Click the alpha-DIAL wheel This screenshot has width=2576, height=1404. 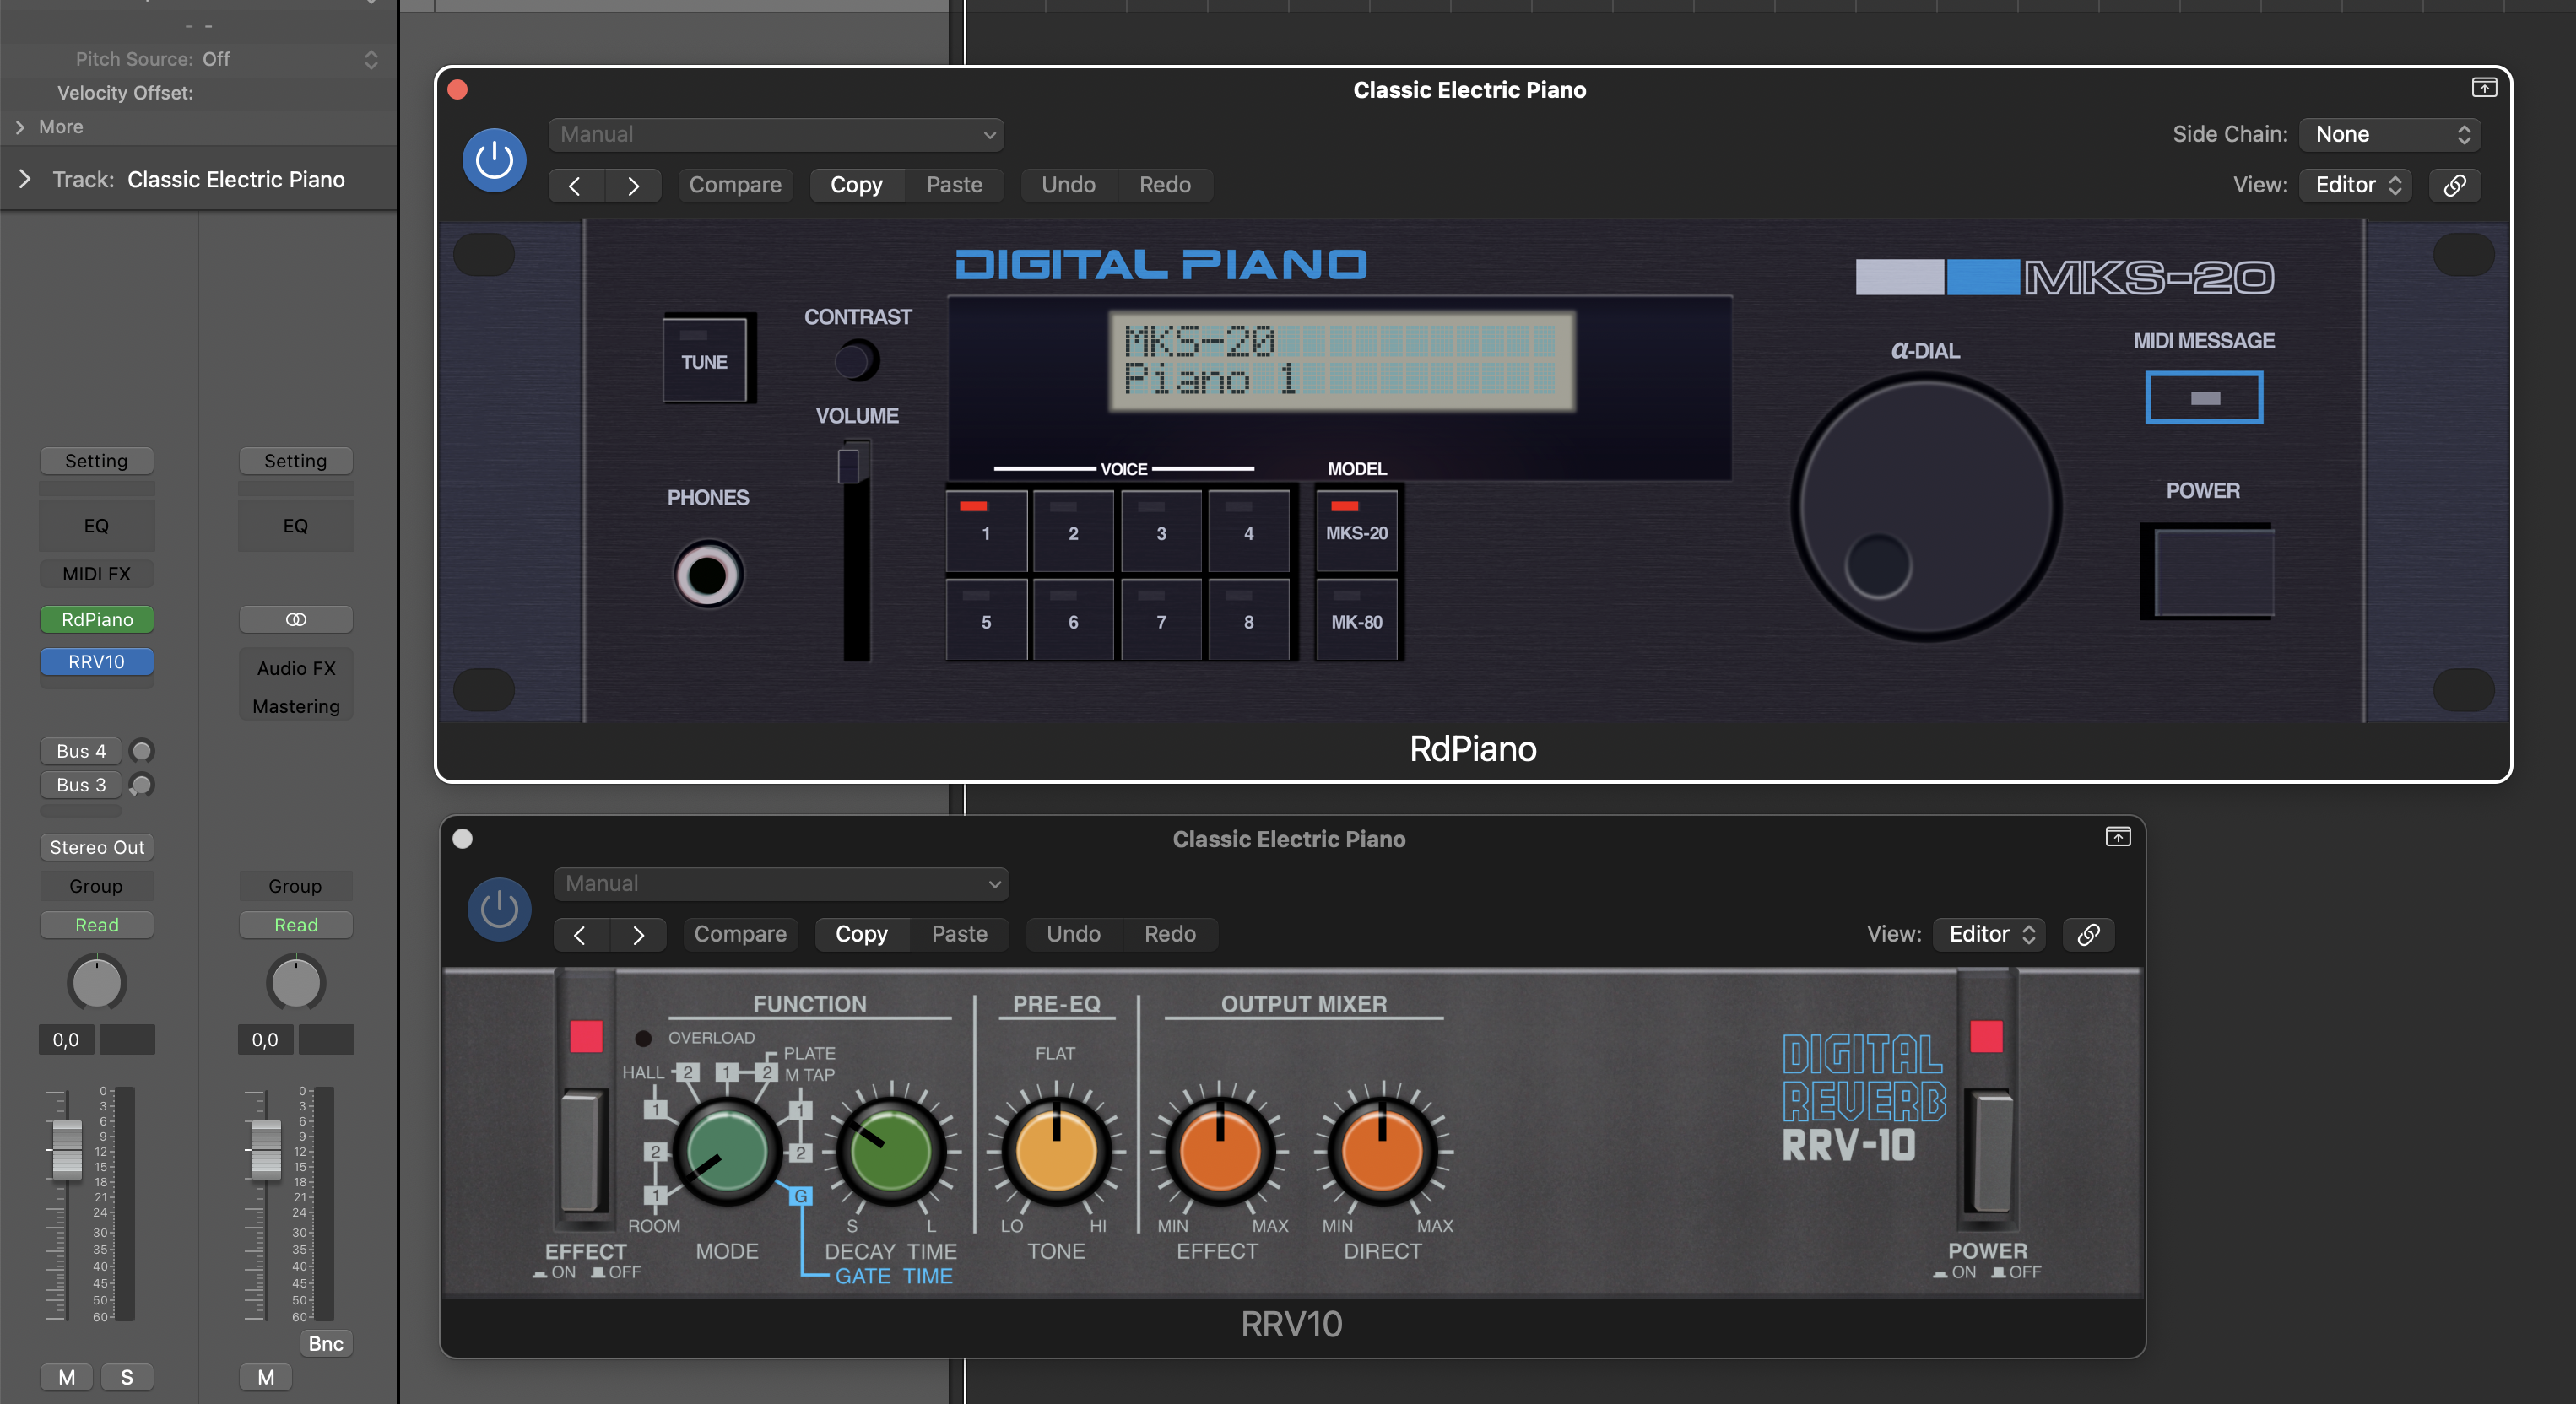pyautogui.click(x=1925, y=507)
